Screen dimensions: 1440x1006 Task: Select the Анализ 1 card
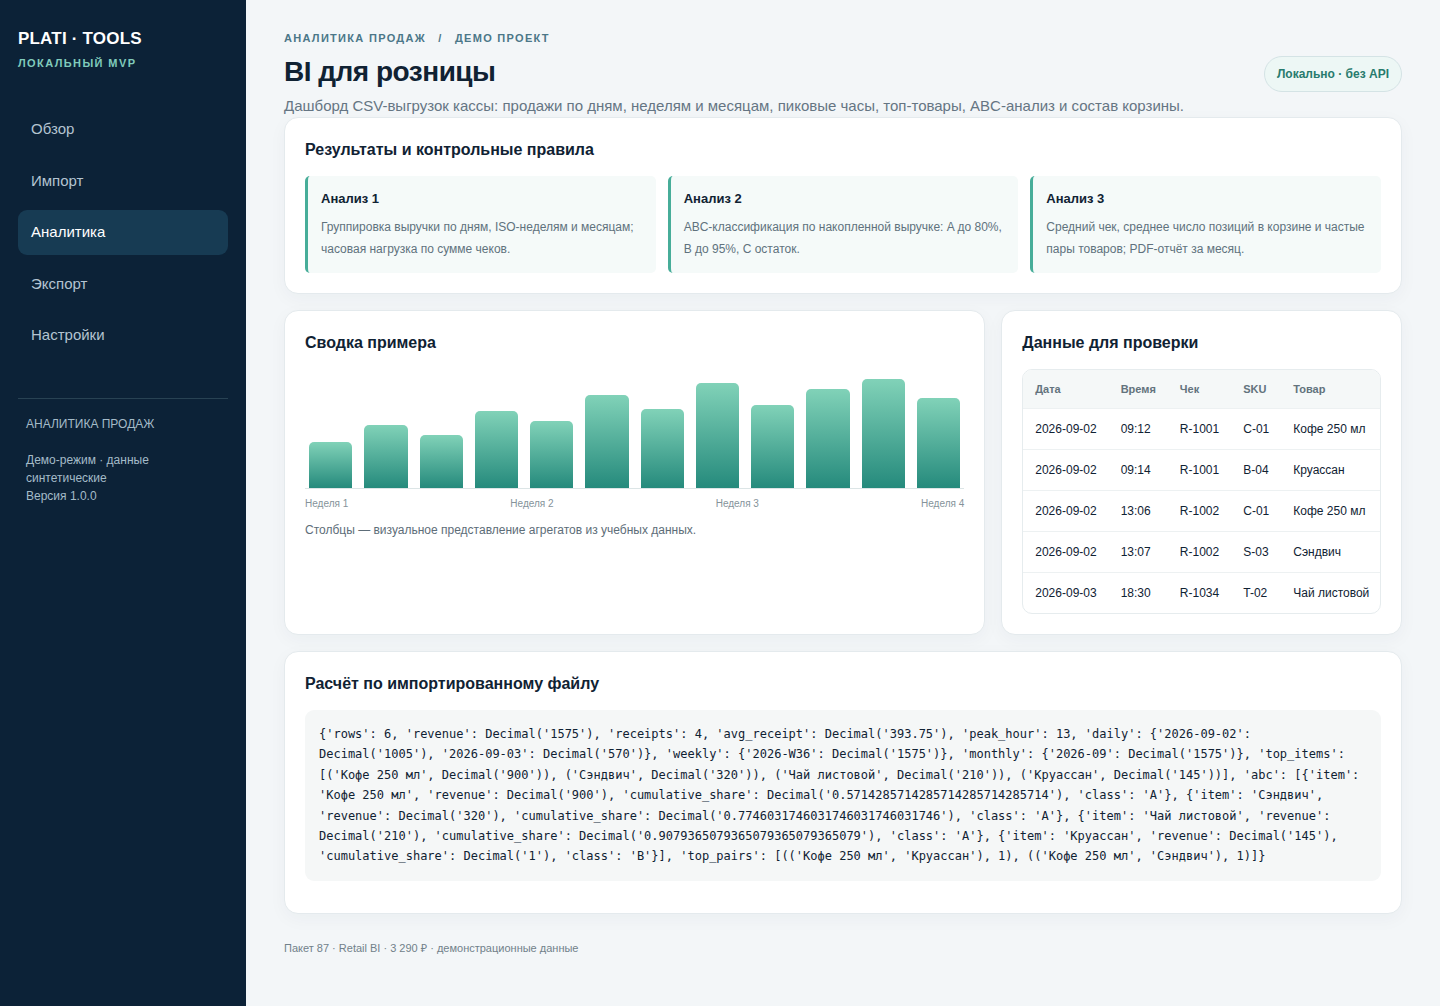pos(481,224)
